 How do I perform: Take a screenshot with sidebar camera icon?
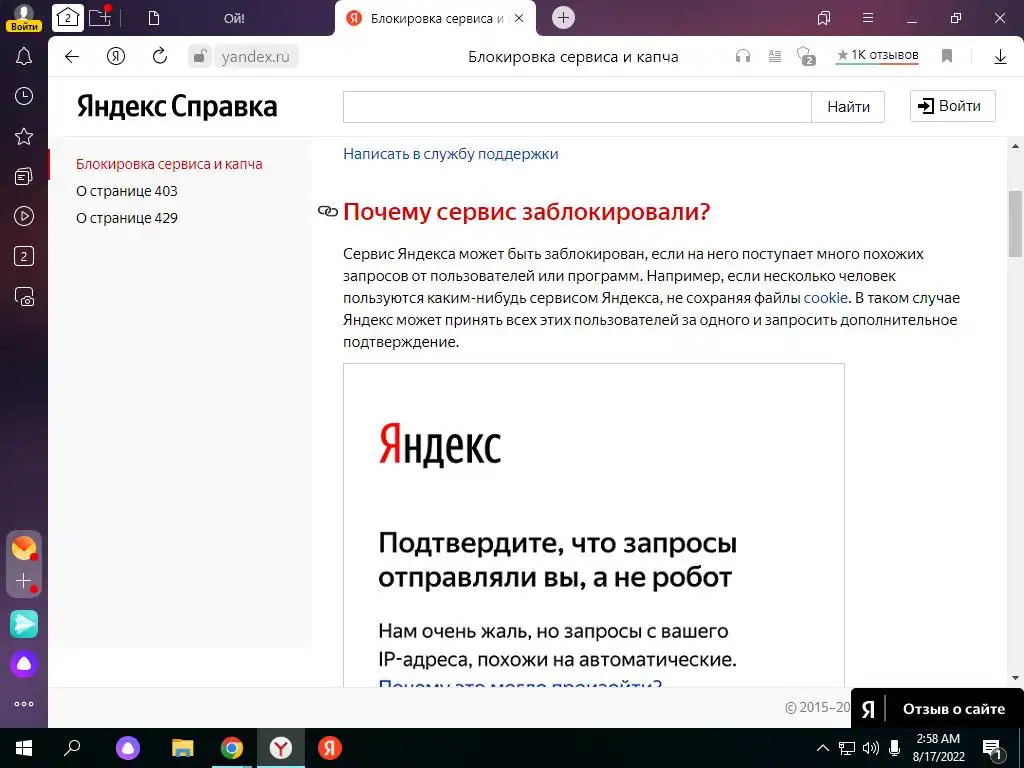[24, 296]
